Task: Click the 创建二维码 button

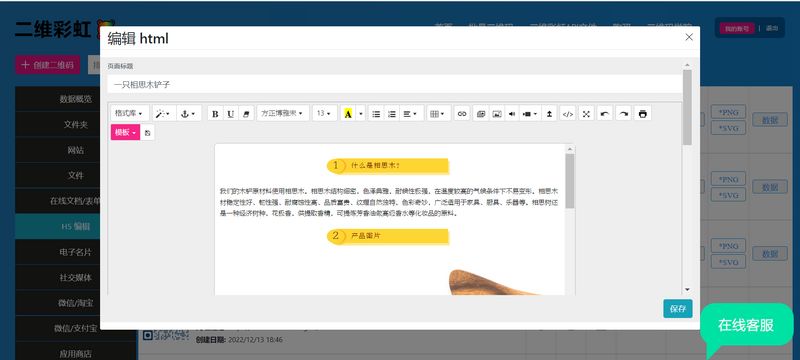Action: 48,65
